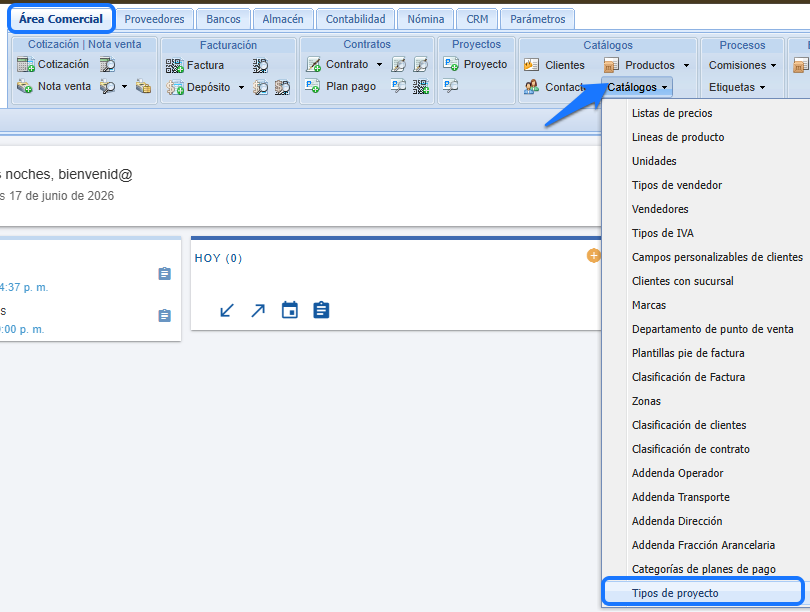Click the last icon in the Depósito row
This screenshot has width=810, height=612.
pyautogui.click(x=282, y=87)
